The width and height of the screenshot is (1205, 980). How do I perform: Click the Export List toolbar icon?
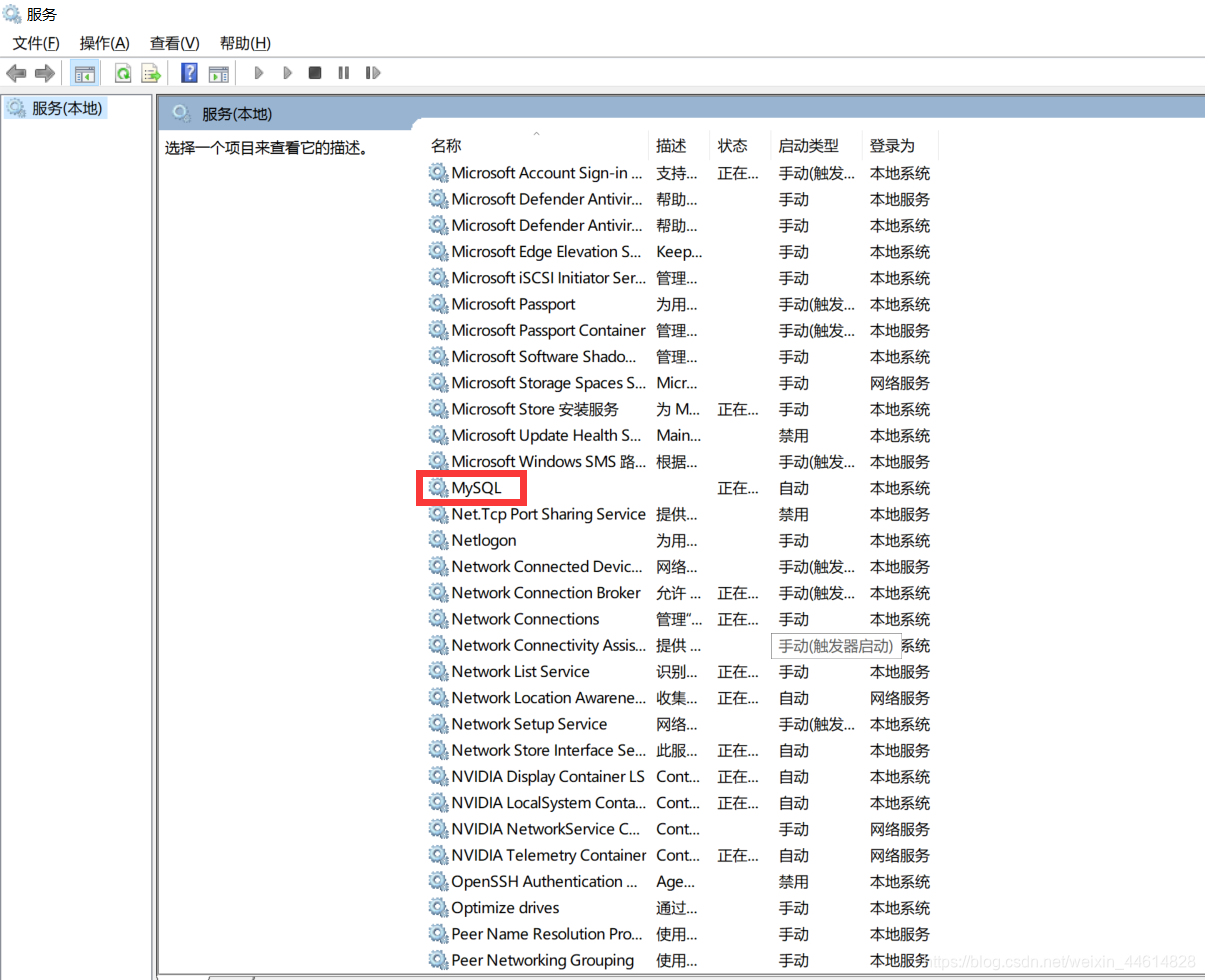(x=151, y=73)
